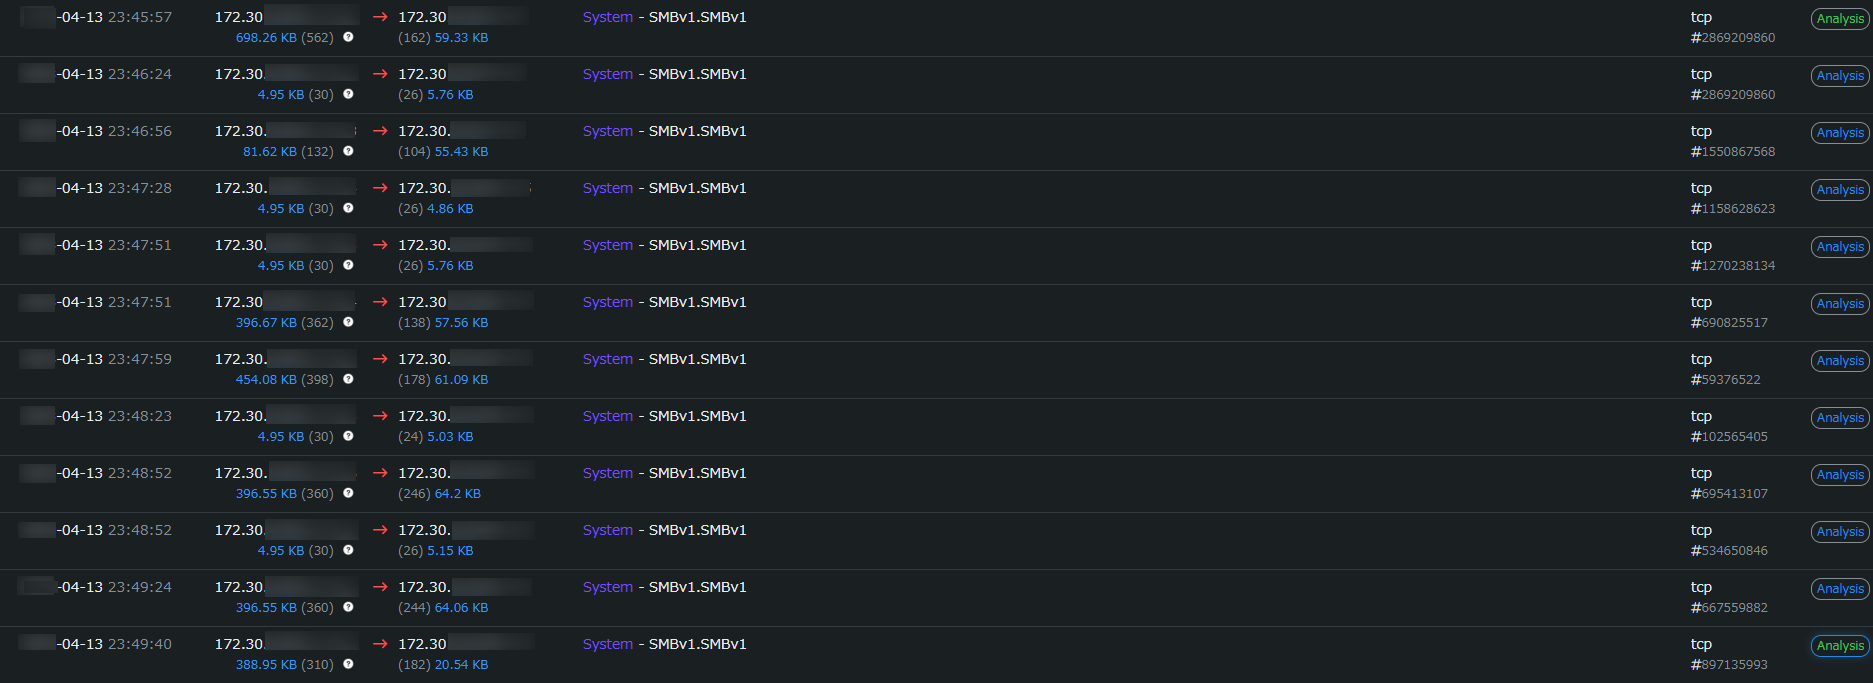Click System link in 23:46:56 row
Viewport: 1873px width, 683px height.
pos(607,131)
